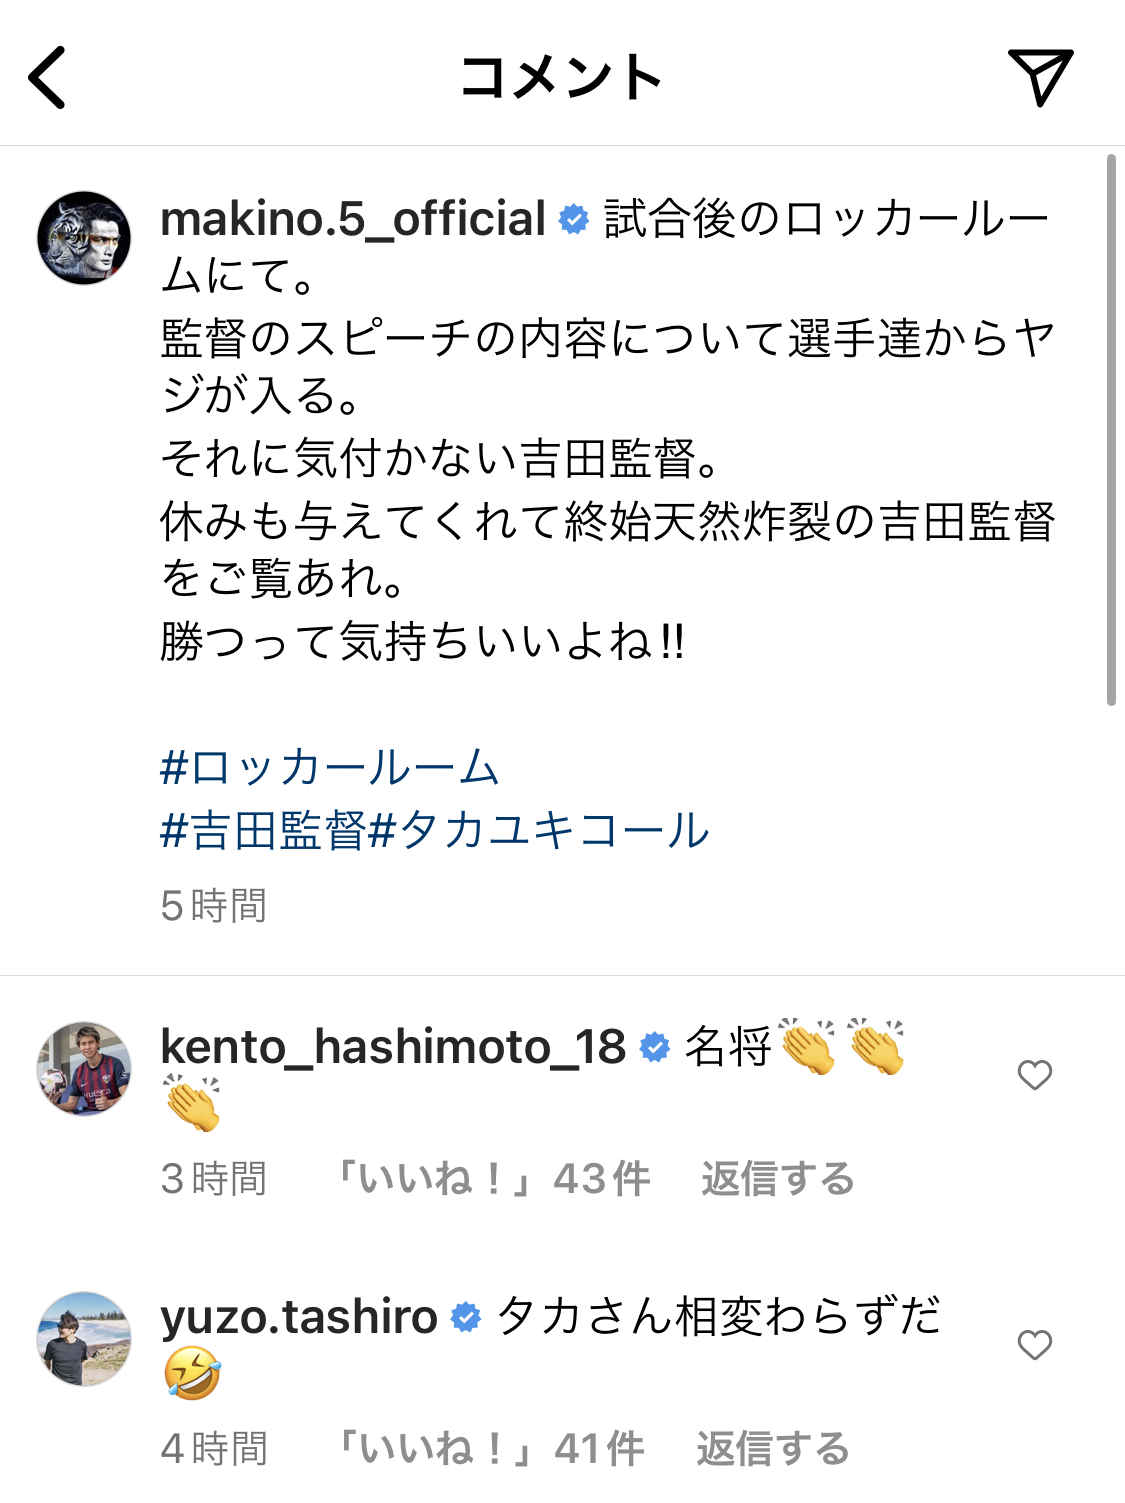1125x1503 pixels.
Task: Open yuzo.tashiro profile picture
Action: pyautogui.click(x=84, y=1338)
